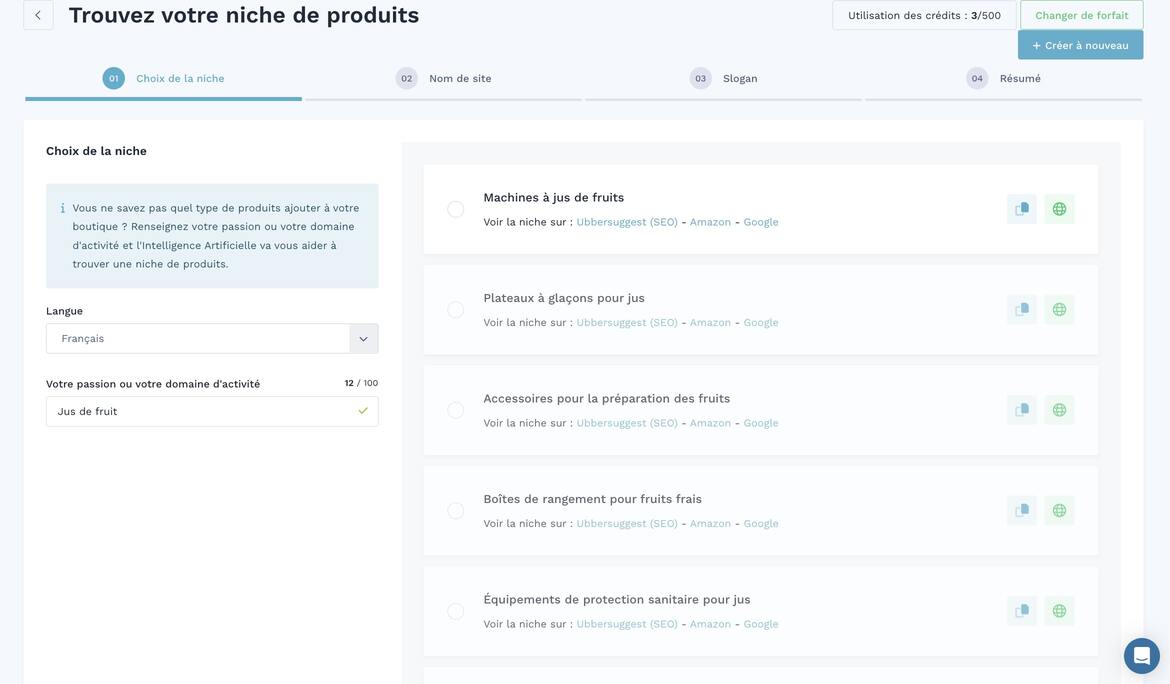The height and width of the screenshot is (684, 1170).
Task: Open Amazon link for 'Machines à jus de fruits'
Action: point(710,222)
